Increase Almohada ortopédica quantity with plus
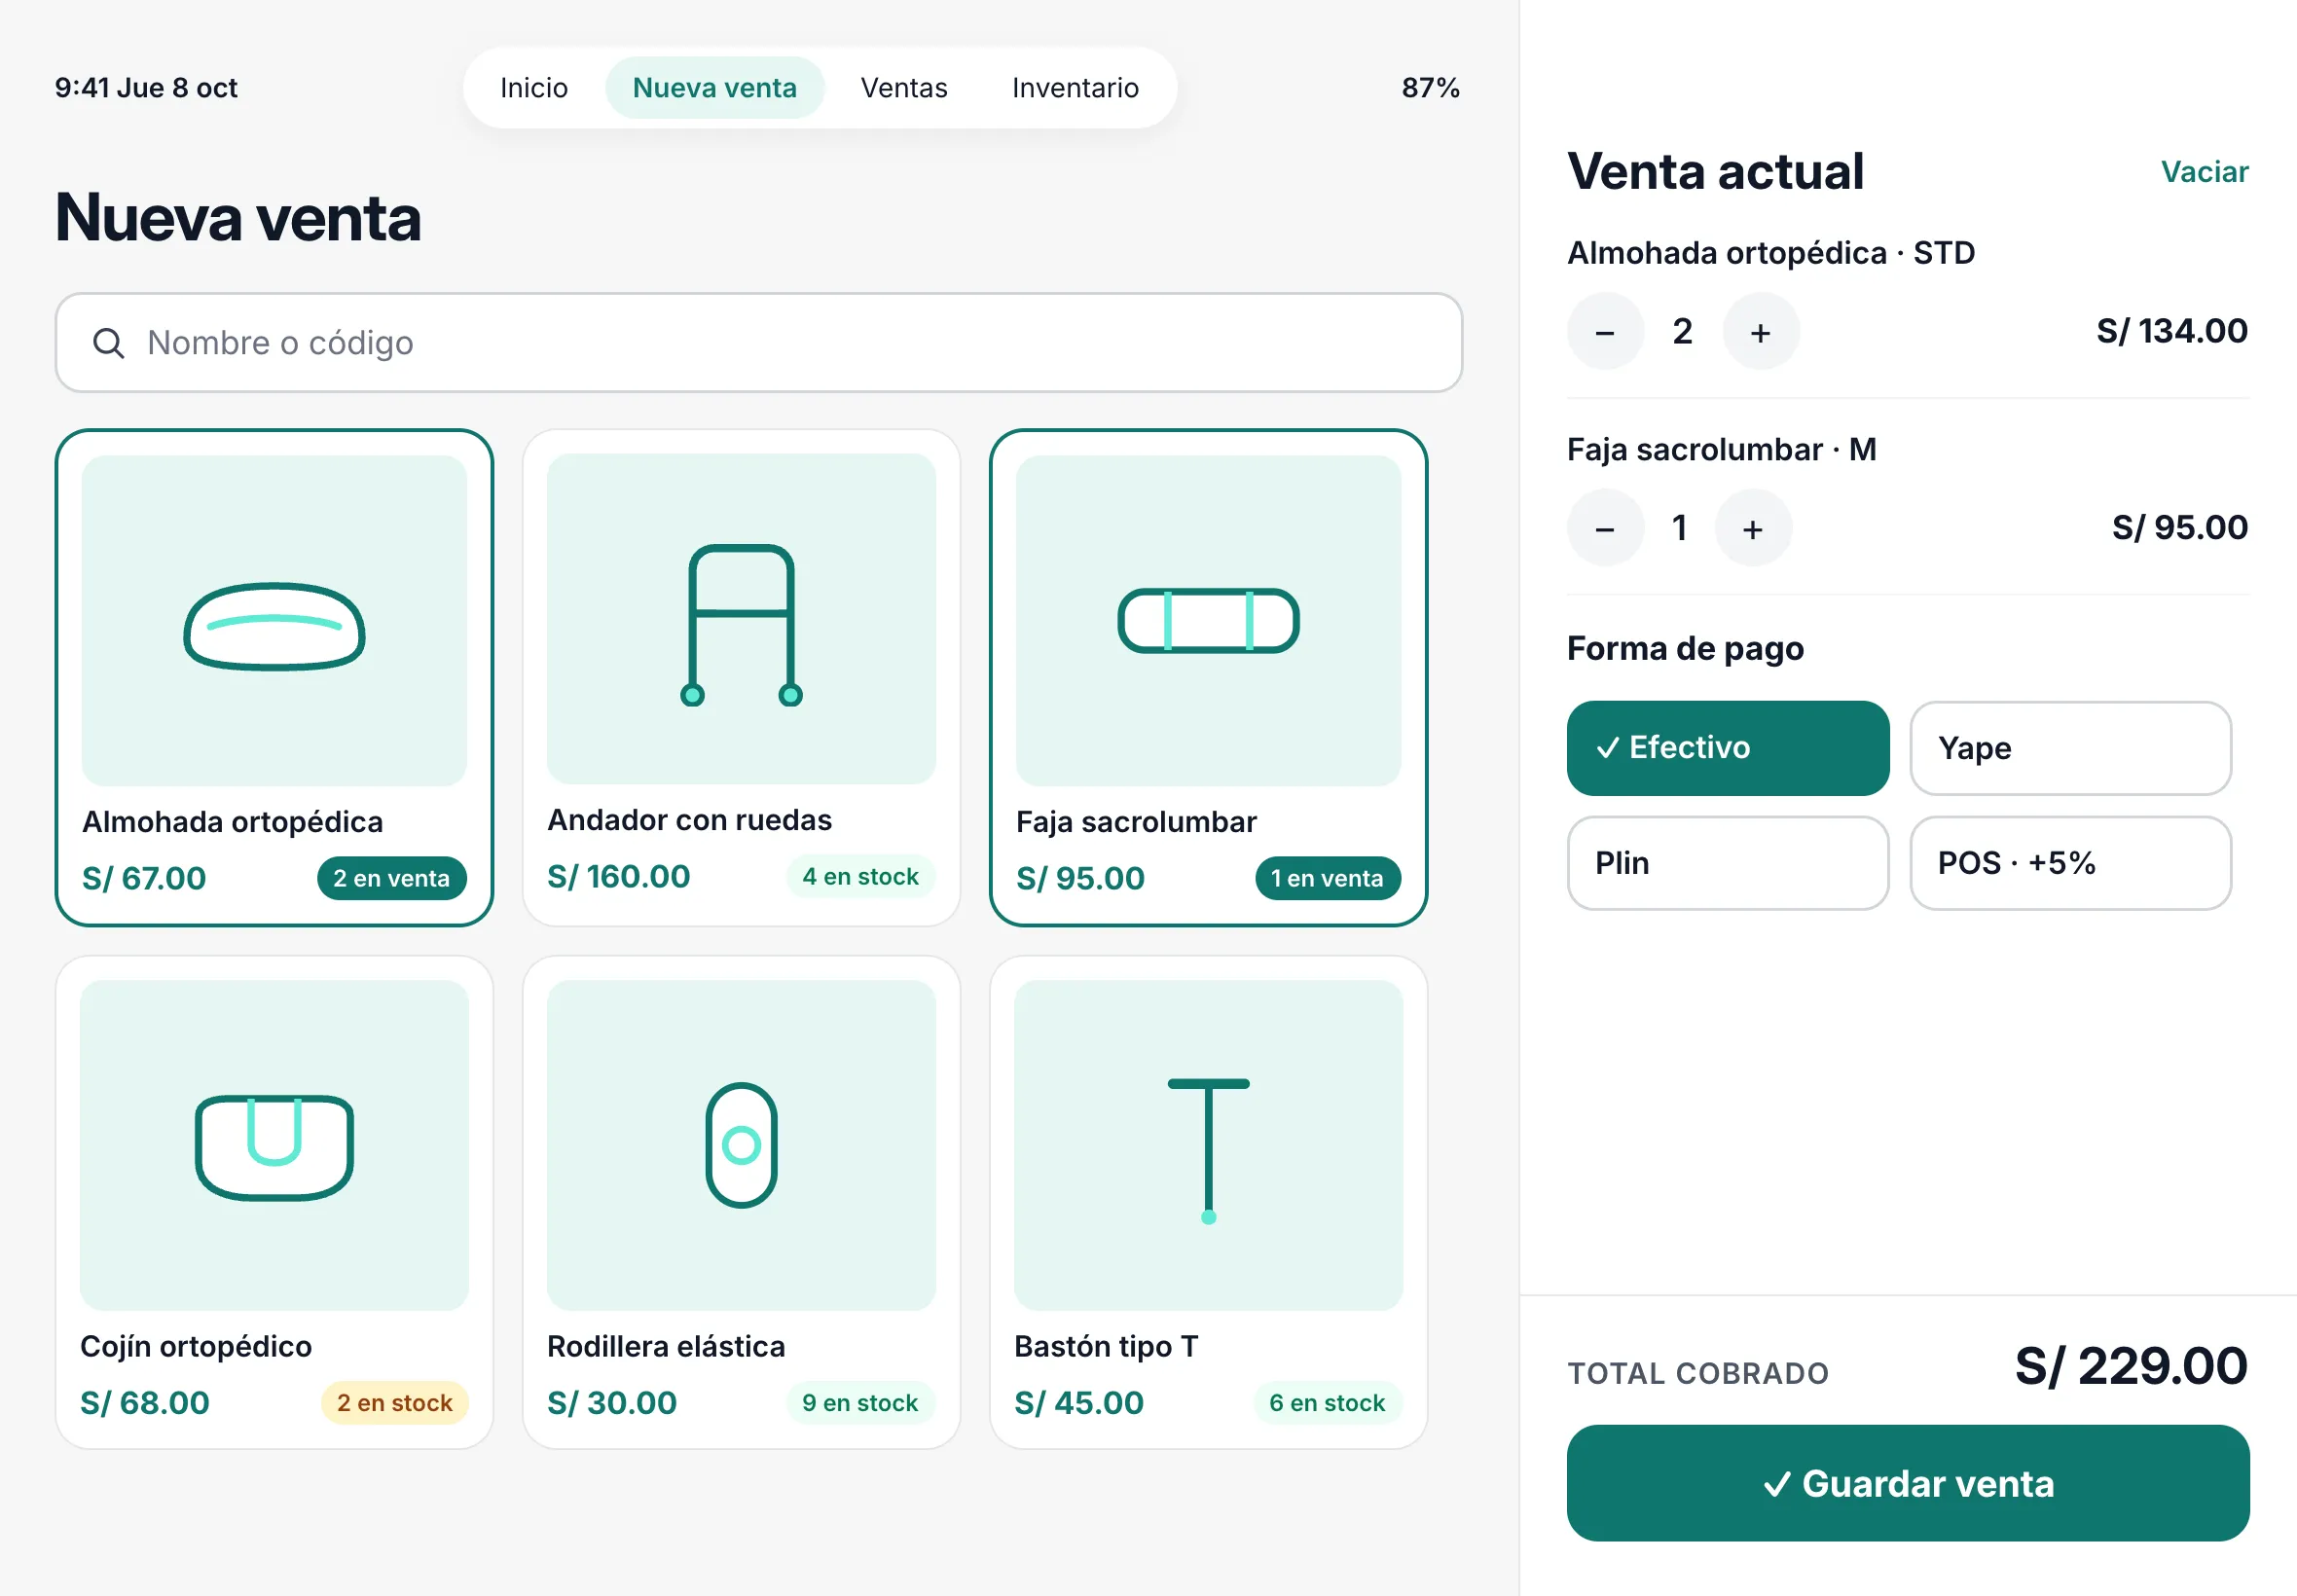The height and width of the screenshot is (1596, 2297). point(1760,331)
